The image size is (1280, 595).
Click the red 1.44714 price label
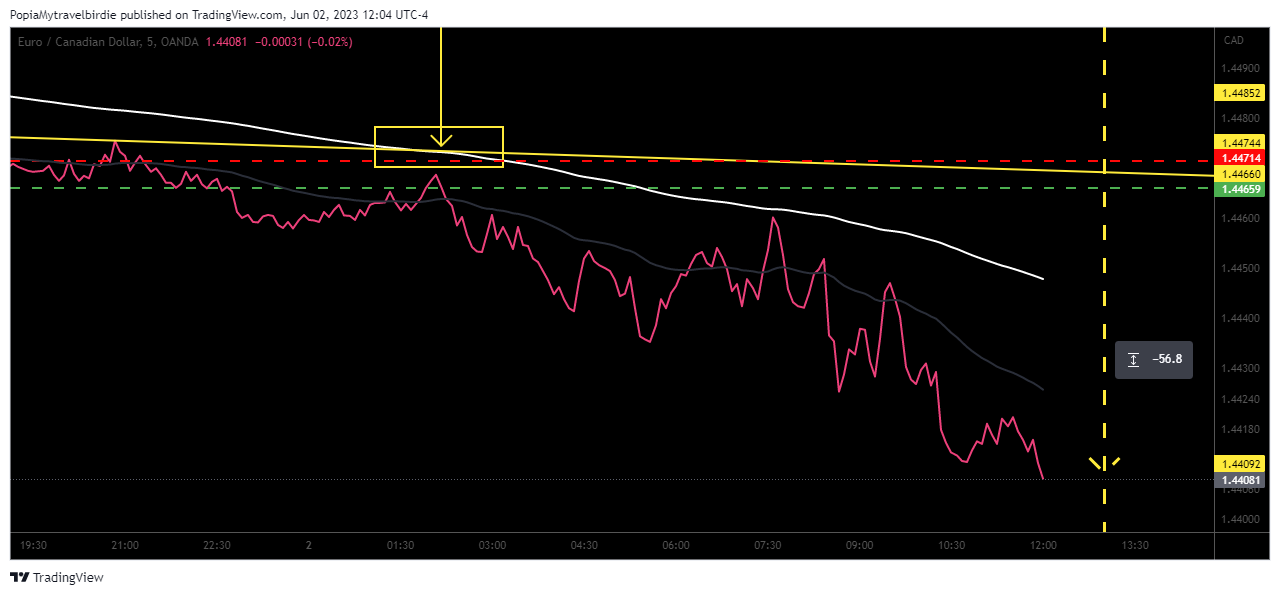(x=1239, y=158)
